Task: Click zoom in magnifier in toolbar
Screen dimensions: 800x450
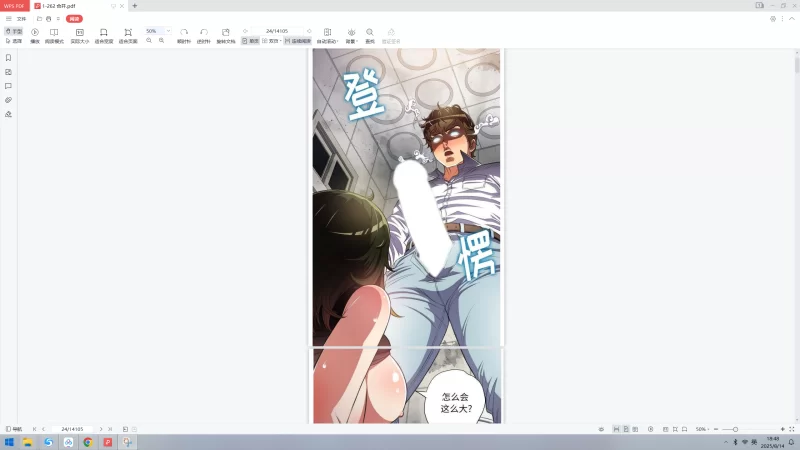Action: 161,40
